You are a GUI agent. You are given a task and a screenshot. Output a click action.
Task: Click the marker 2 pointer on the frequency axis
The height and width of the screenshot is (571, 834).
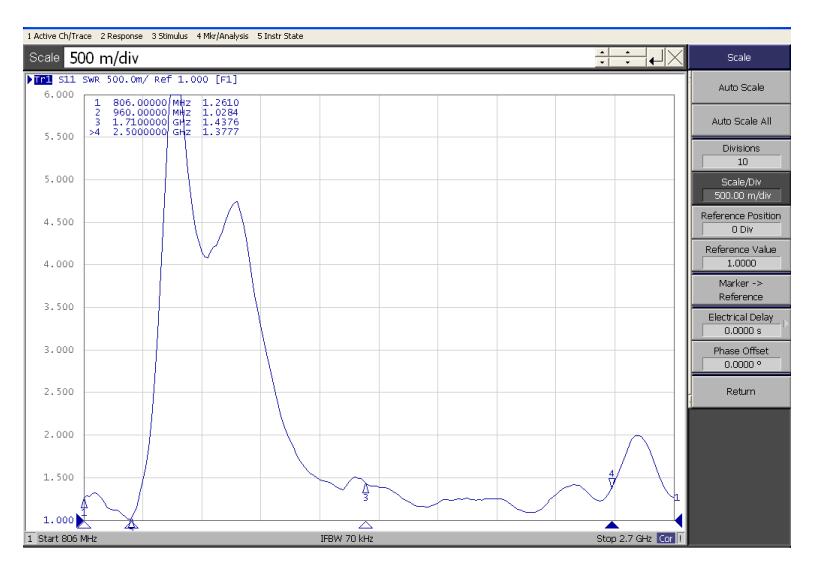(x=131, y=525)
